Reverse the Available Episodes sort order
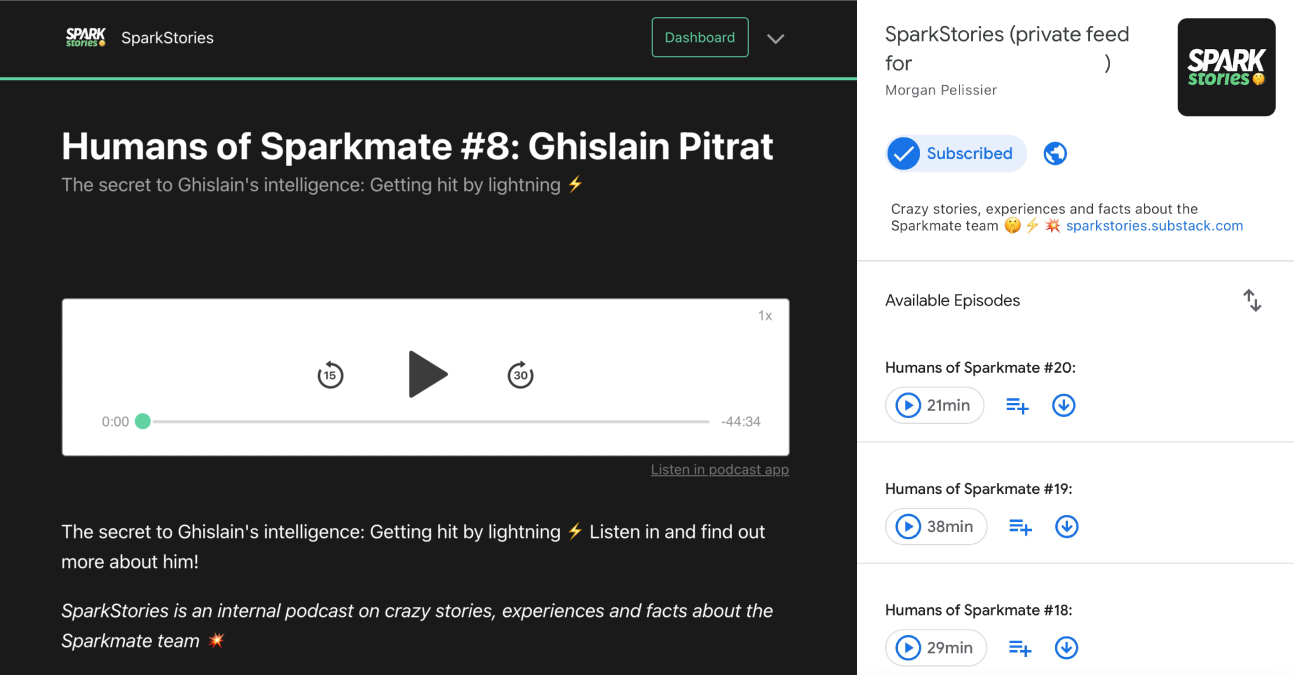 pos(1252,300)
